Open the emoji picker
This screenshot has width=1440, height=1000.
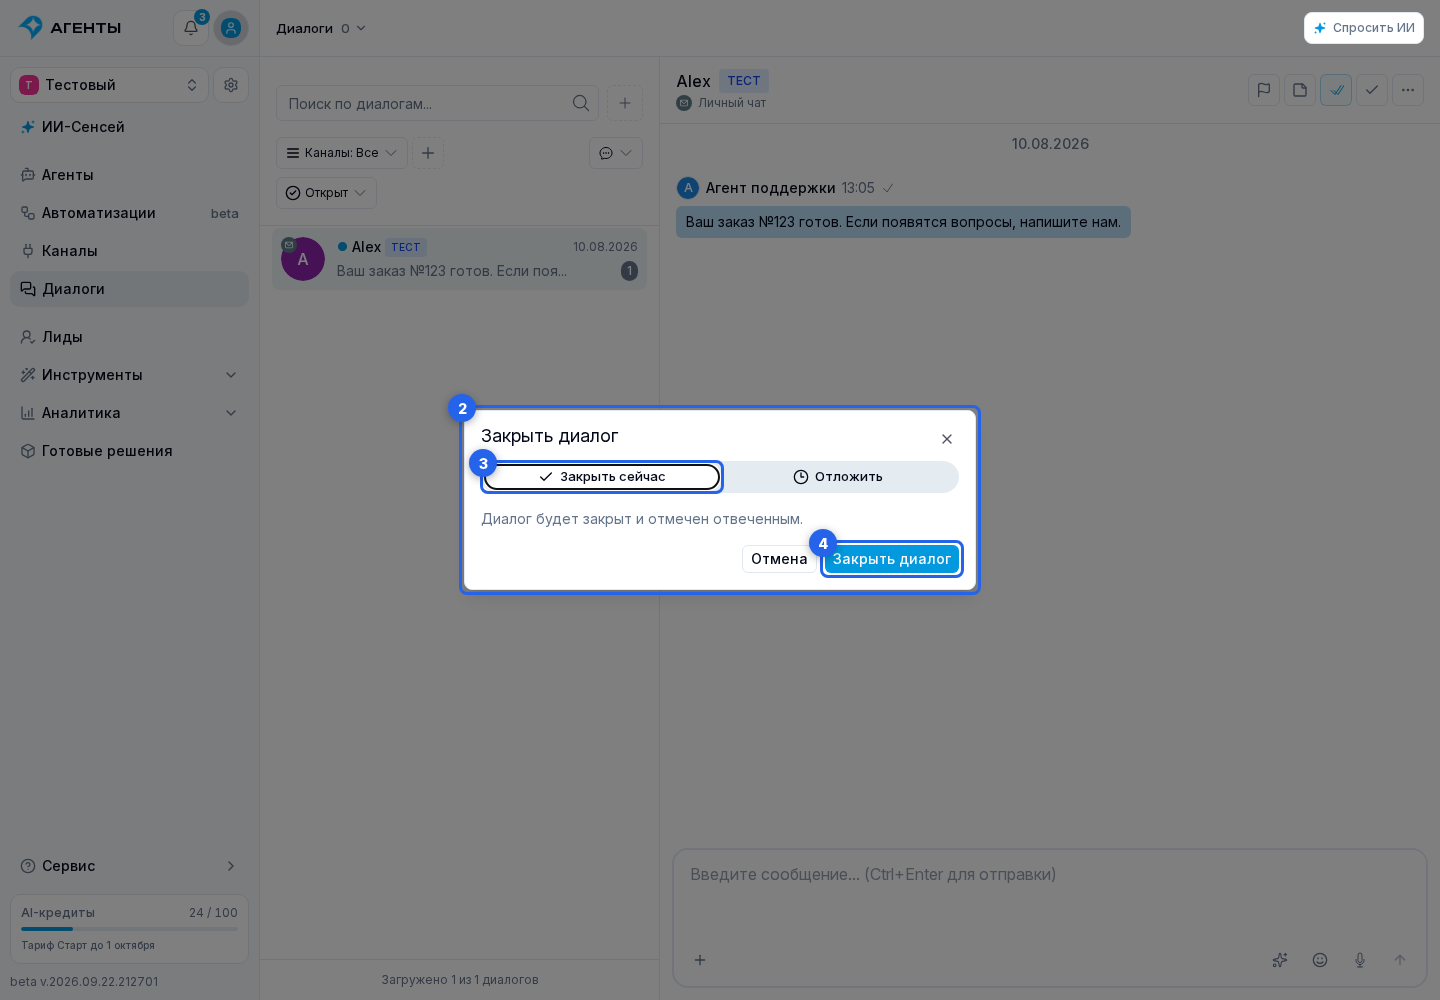1320,960
